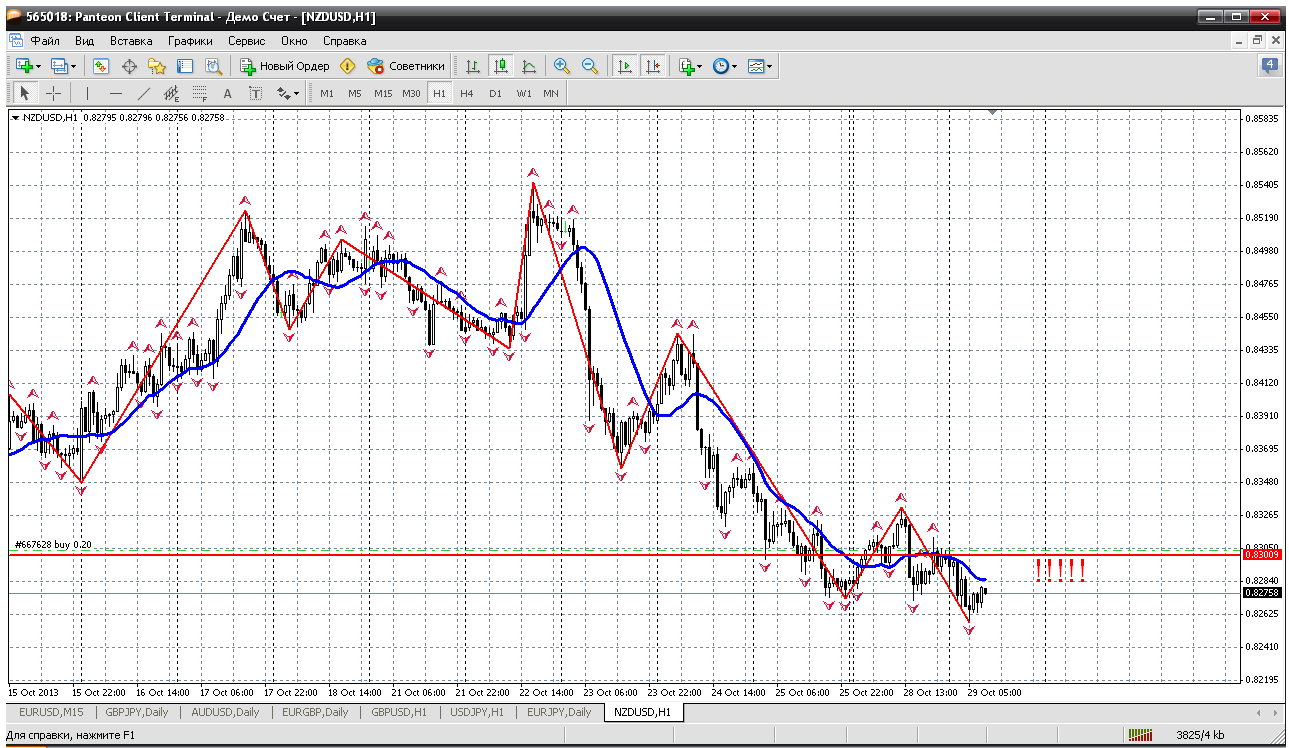Open the Strategy Tester icon

(x=213, y=66)
